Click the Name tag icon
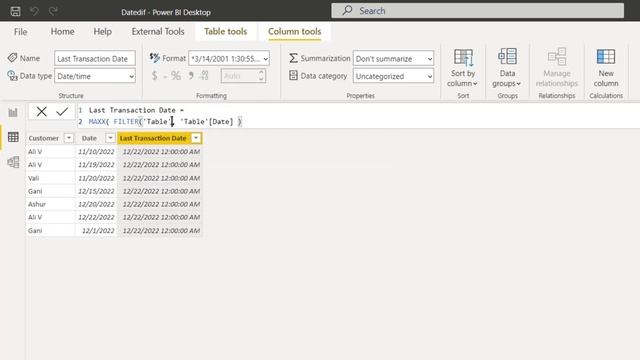Screen dimensions: 640x360 point(12,58)
